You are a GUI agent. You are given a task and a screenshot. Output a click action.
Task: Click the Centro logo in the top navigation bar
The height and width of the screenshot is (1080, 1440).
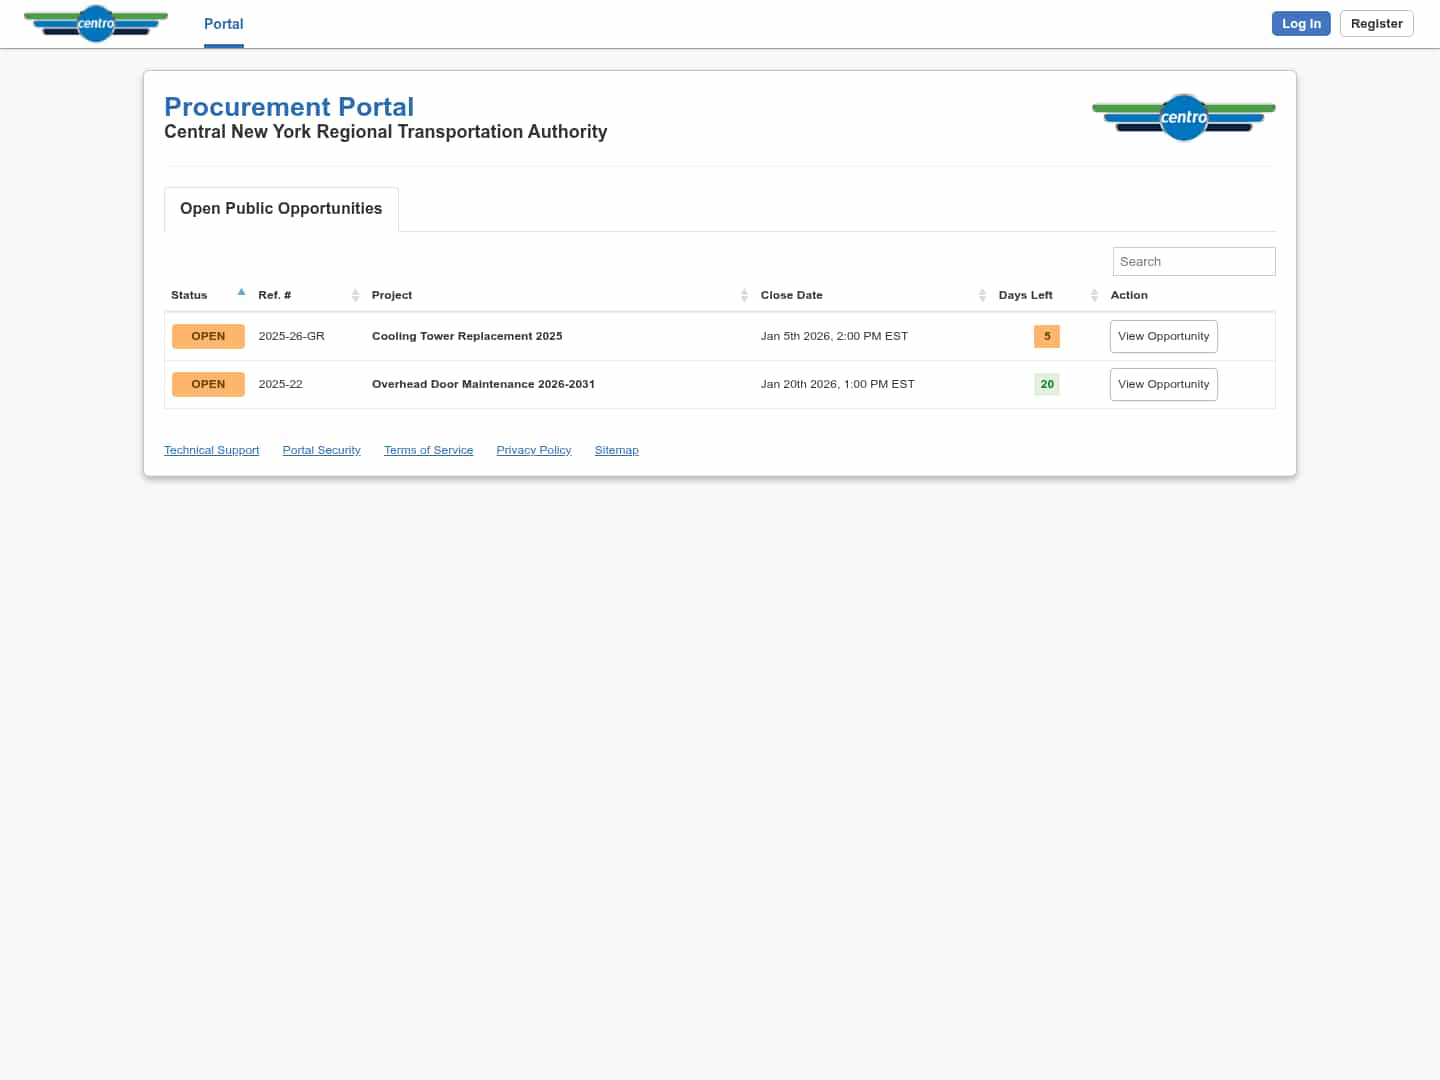pos(96,24)
